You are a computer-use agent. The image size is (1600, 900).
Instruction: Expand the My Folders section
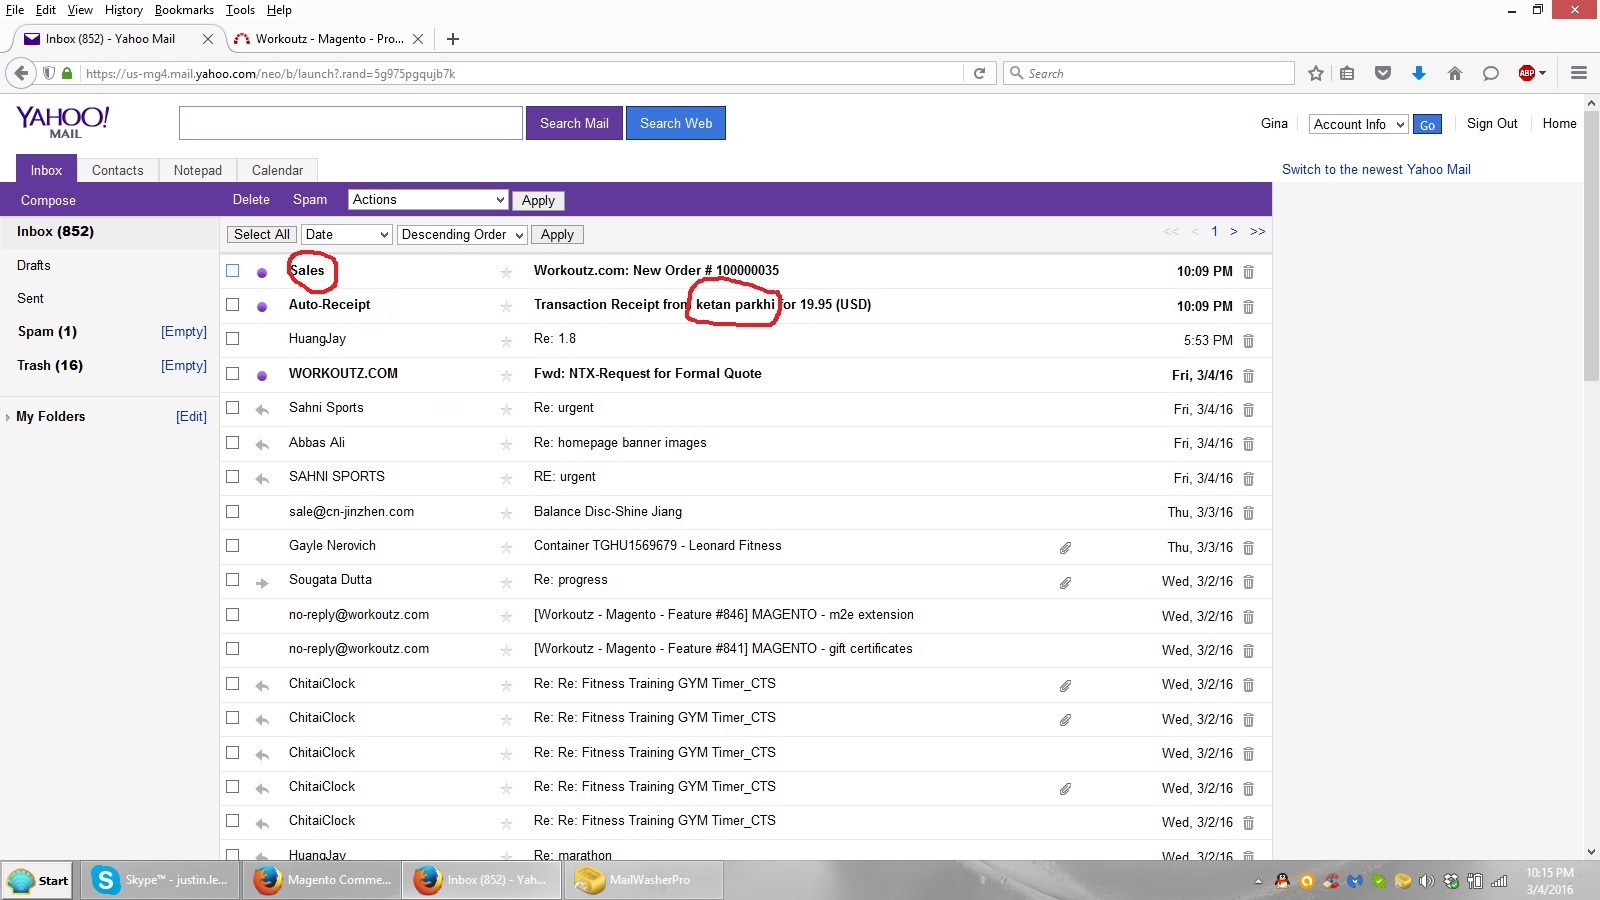(x=8, y=417)
